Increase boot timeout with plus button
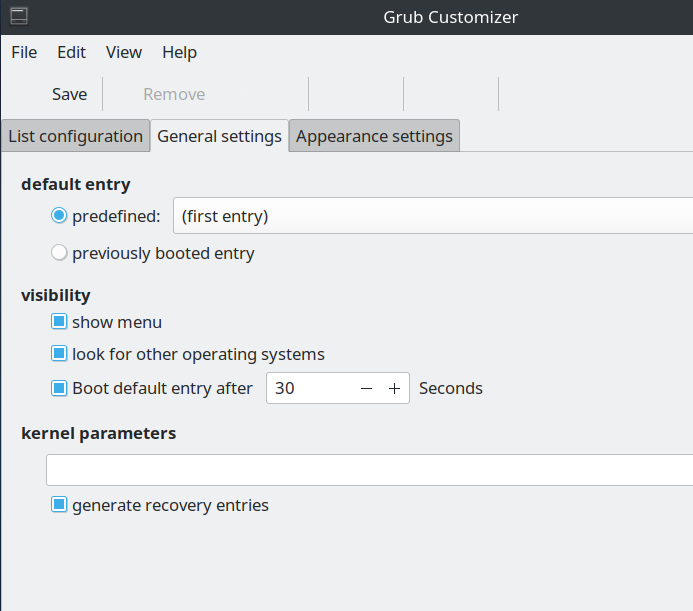This screenshot has width=693, height=611. [x=394, y=388]
